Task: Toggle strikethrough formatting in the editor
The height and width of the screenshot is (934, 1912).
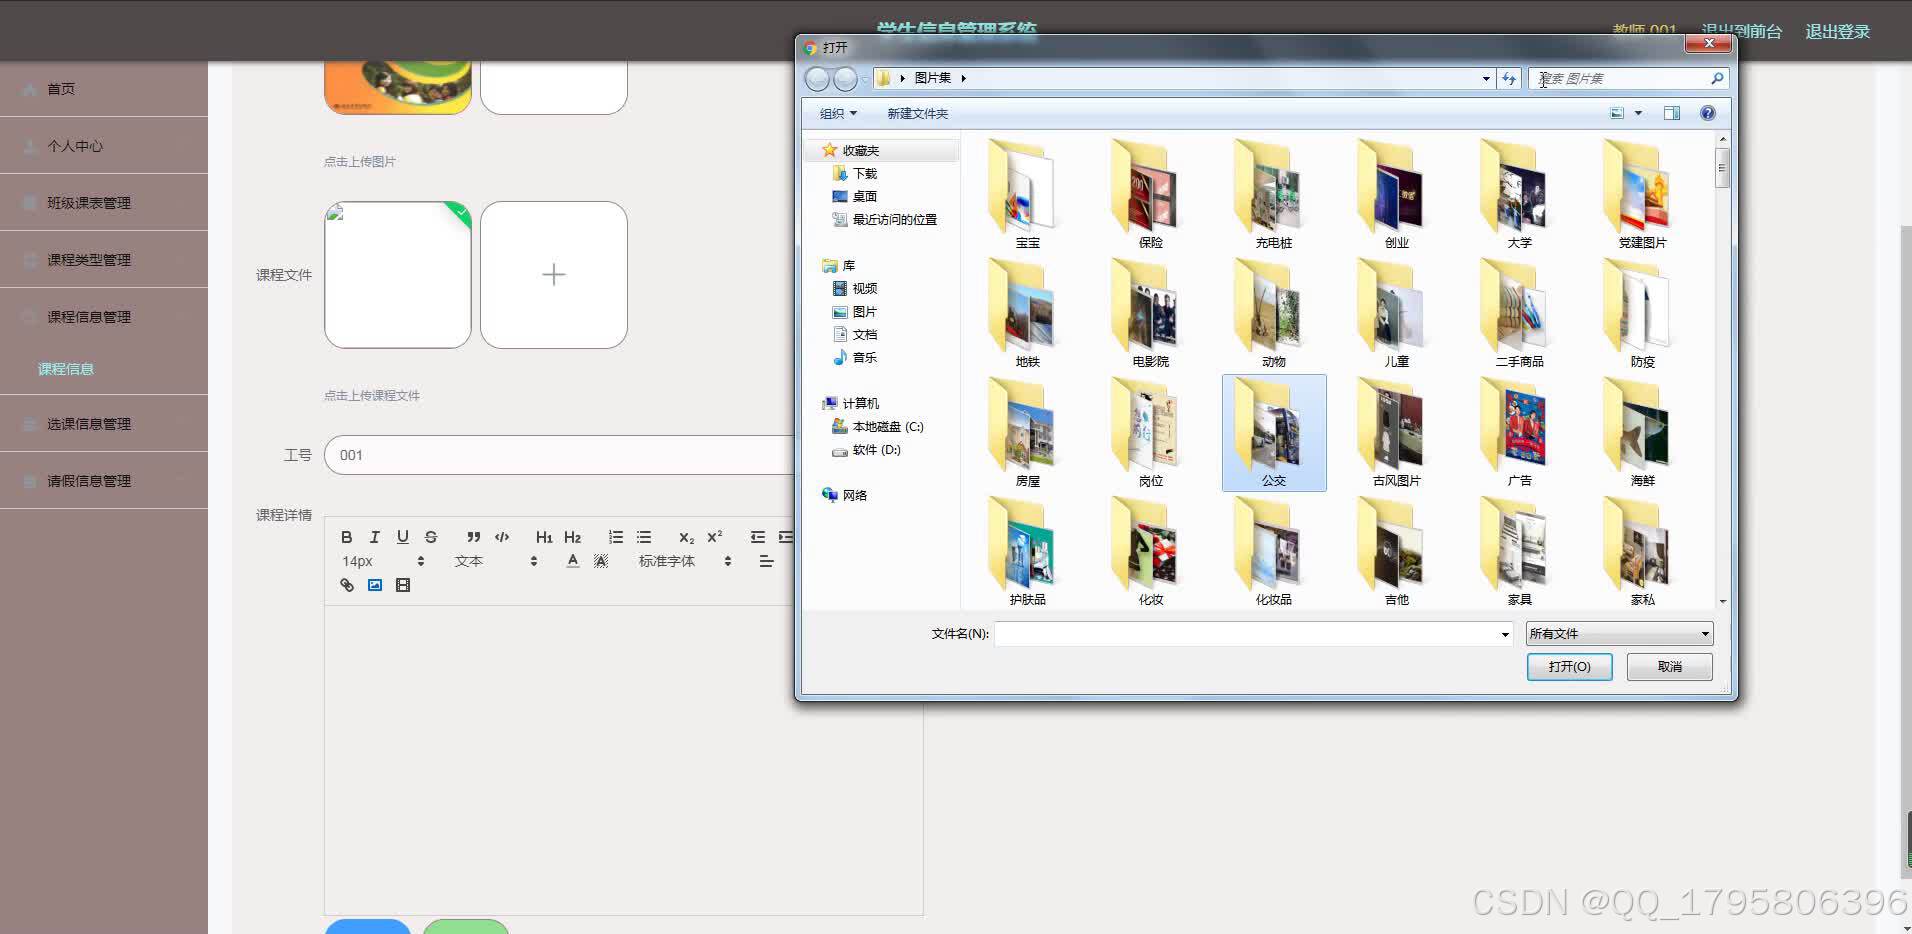Action: click(431, 537)
